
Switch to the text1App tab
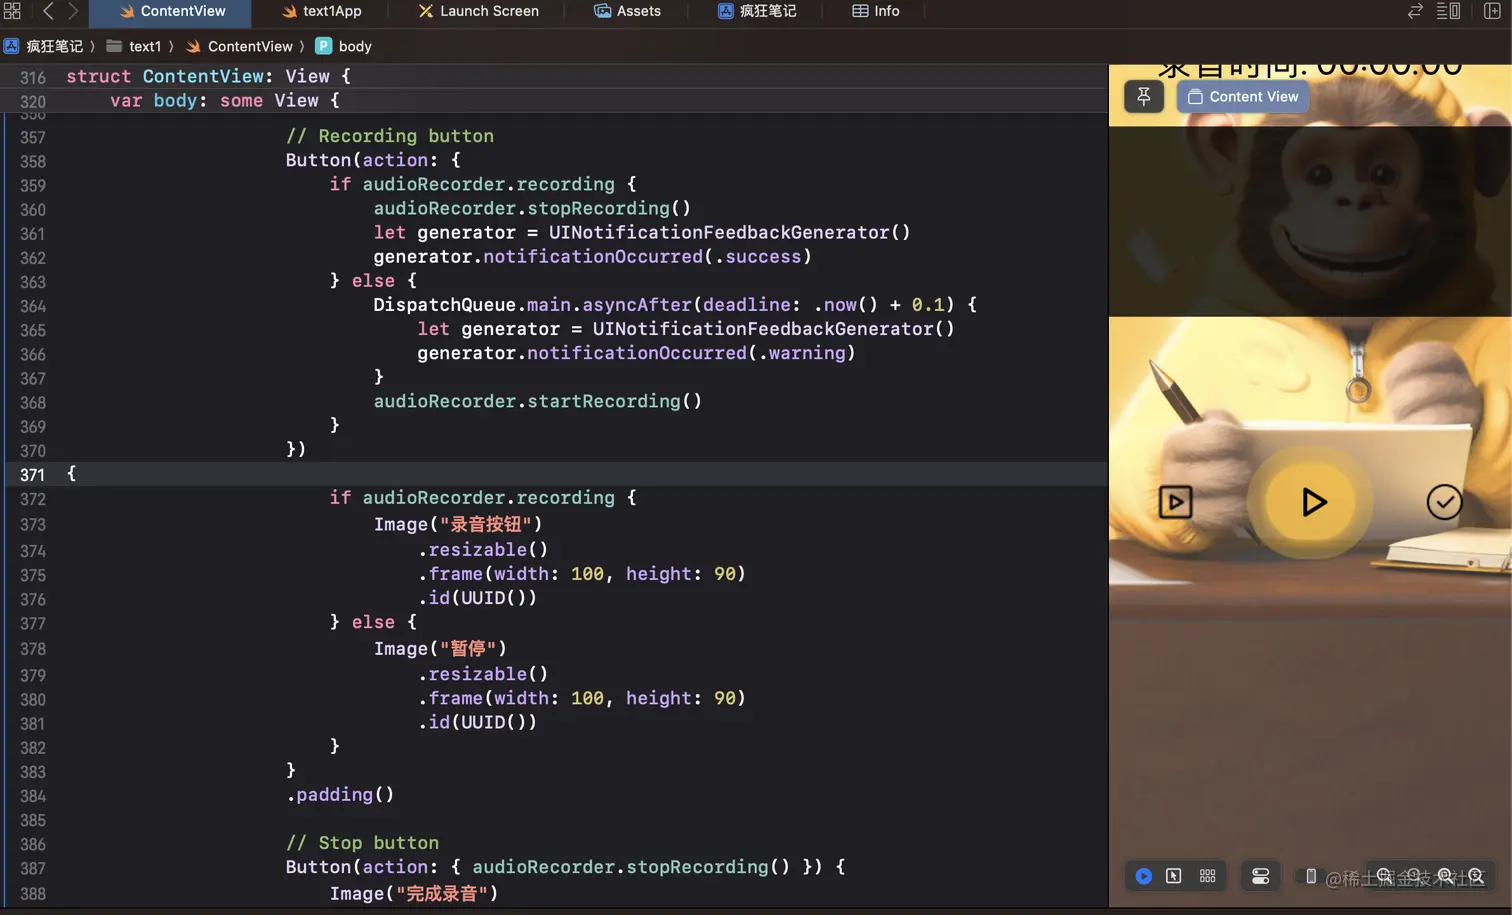pyautogui.click(x=322, y=11)
